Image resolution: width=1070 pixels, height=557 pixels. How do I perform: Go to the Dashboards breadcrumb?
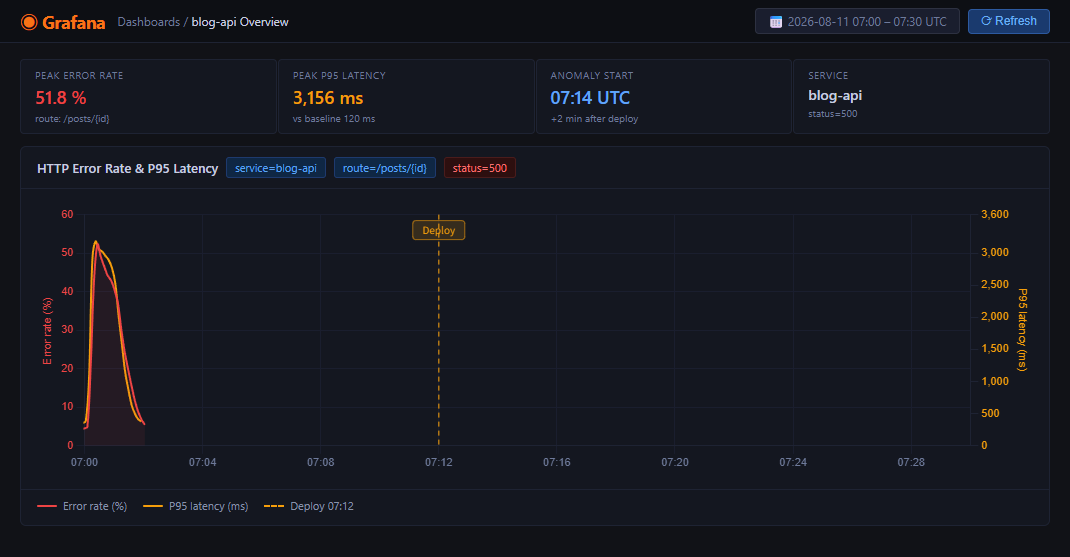[148, 22]
